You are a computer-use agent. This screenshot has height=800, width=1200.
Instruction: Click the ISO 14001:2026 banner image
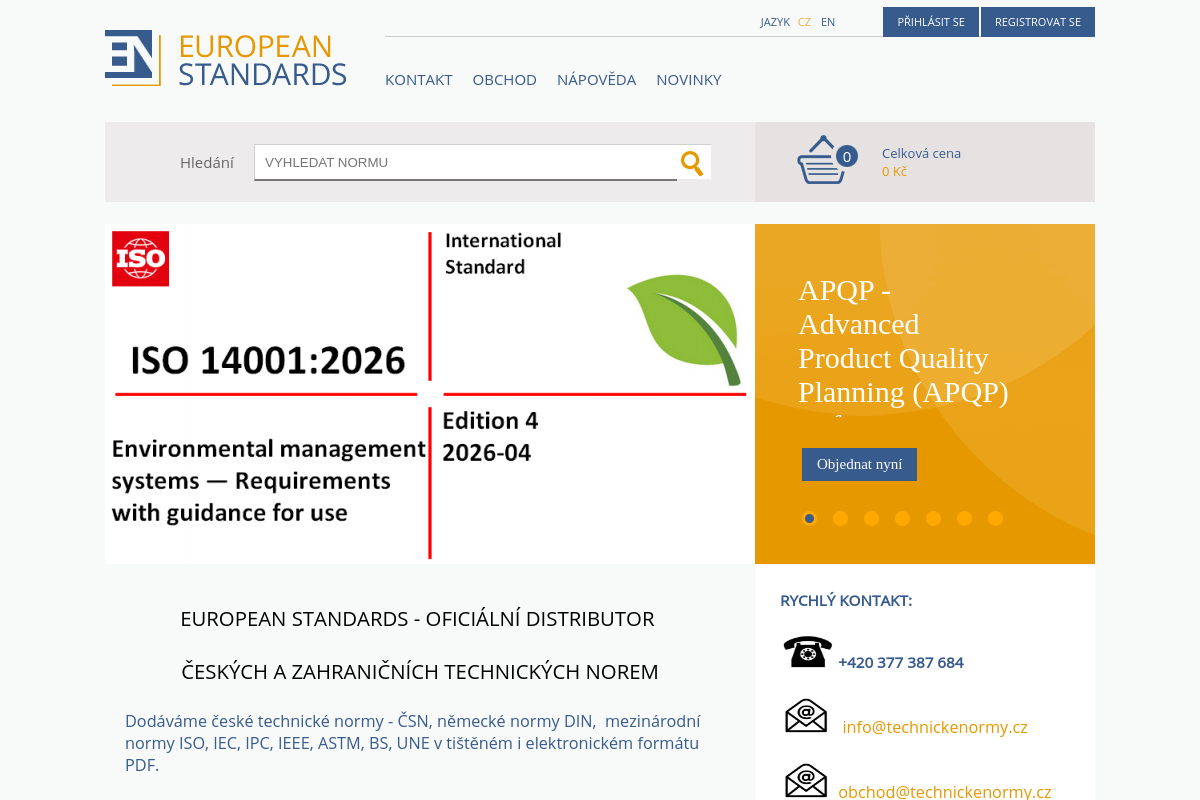click(430, 394)
